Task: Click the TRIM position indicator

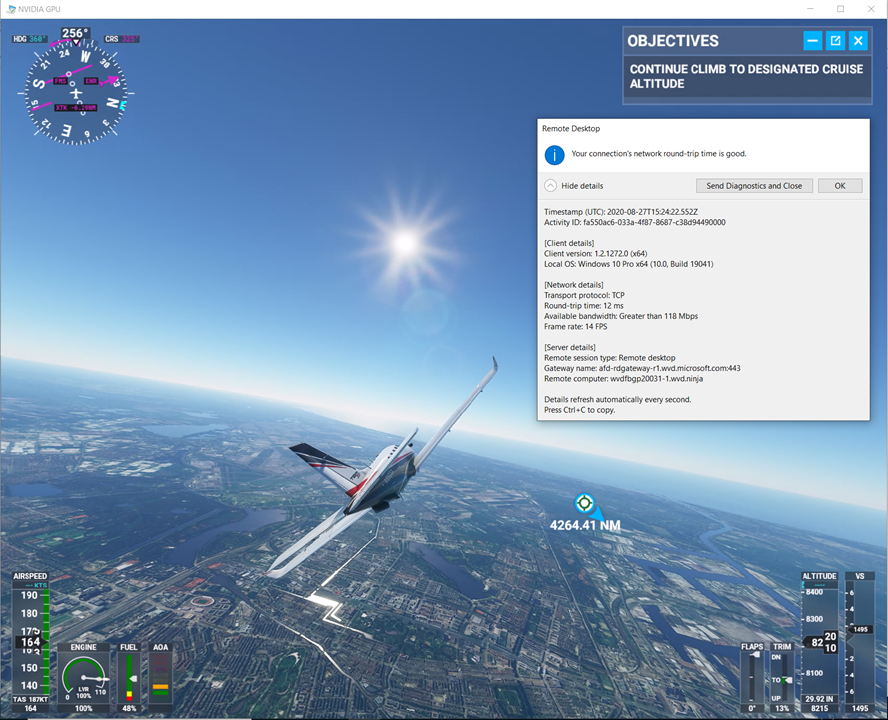Action: [782, 677]
